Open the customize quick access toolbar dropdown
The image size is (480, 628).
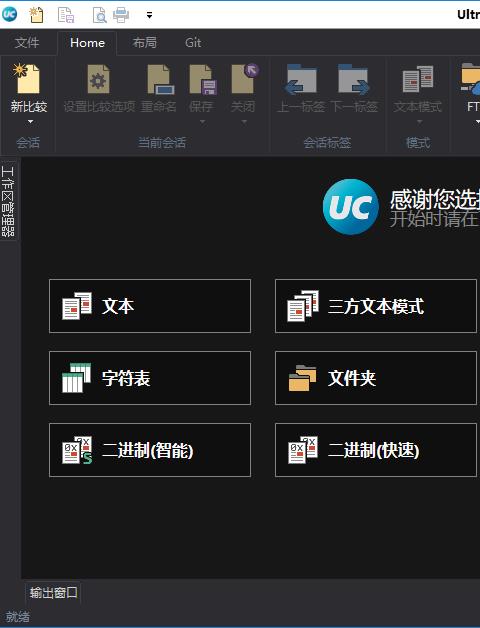coord(149,15)
